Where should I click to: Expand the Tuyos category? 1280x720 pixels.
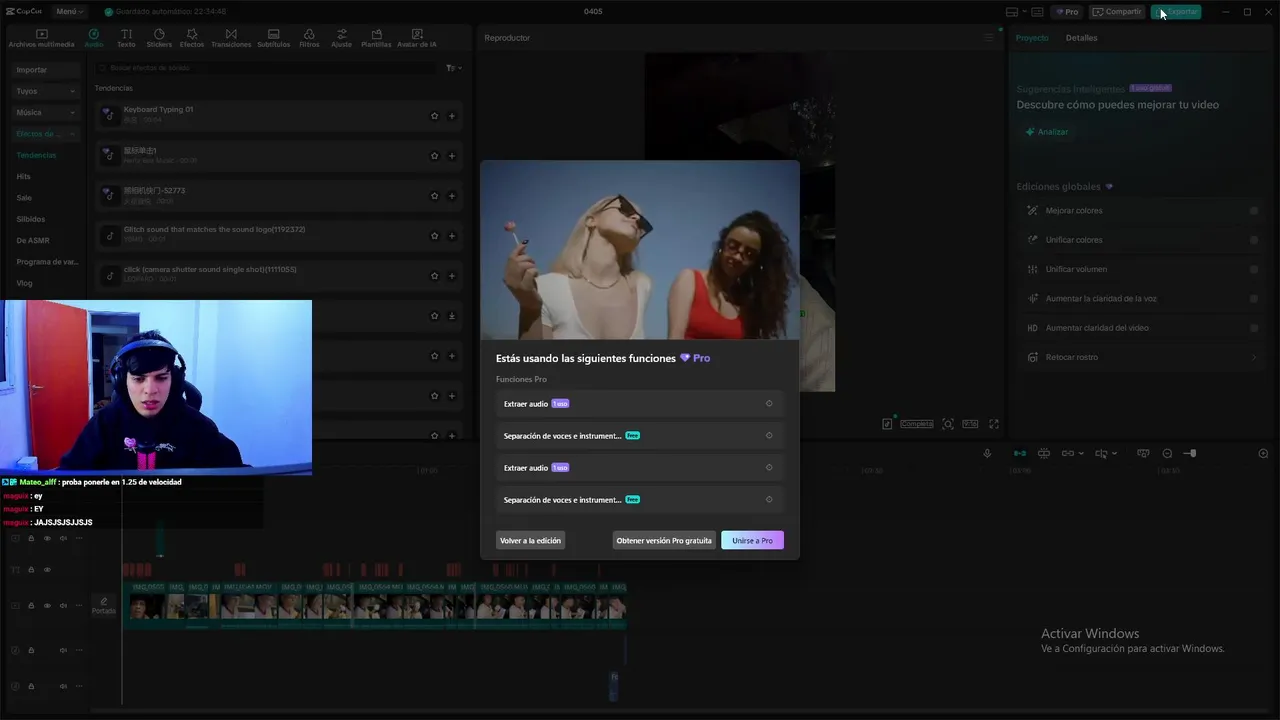[x=45, y=91]
